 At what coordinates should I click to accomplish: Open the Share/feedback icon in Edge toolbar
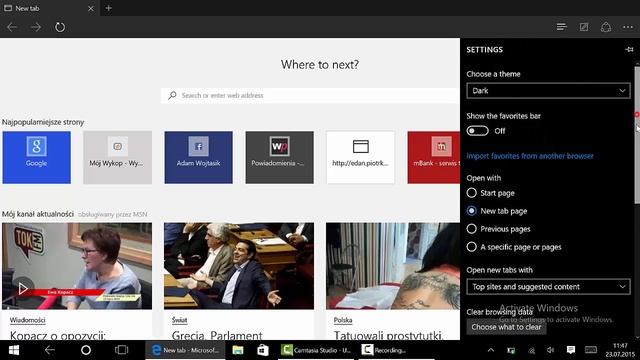click(606, 27)
